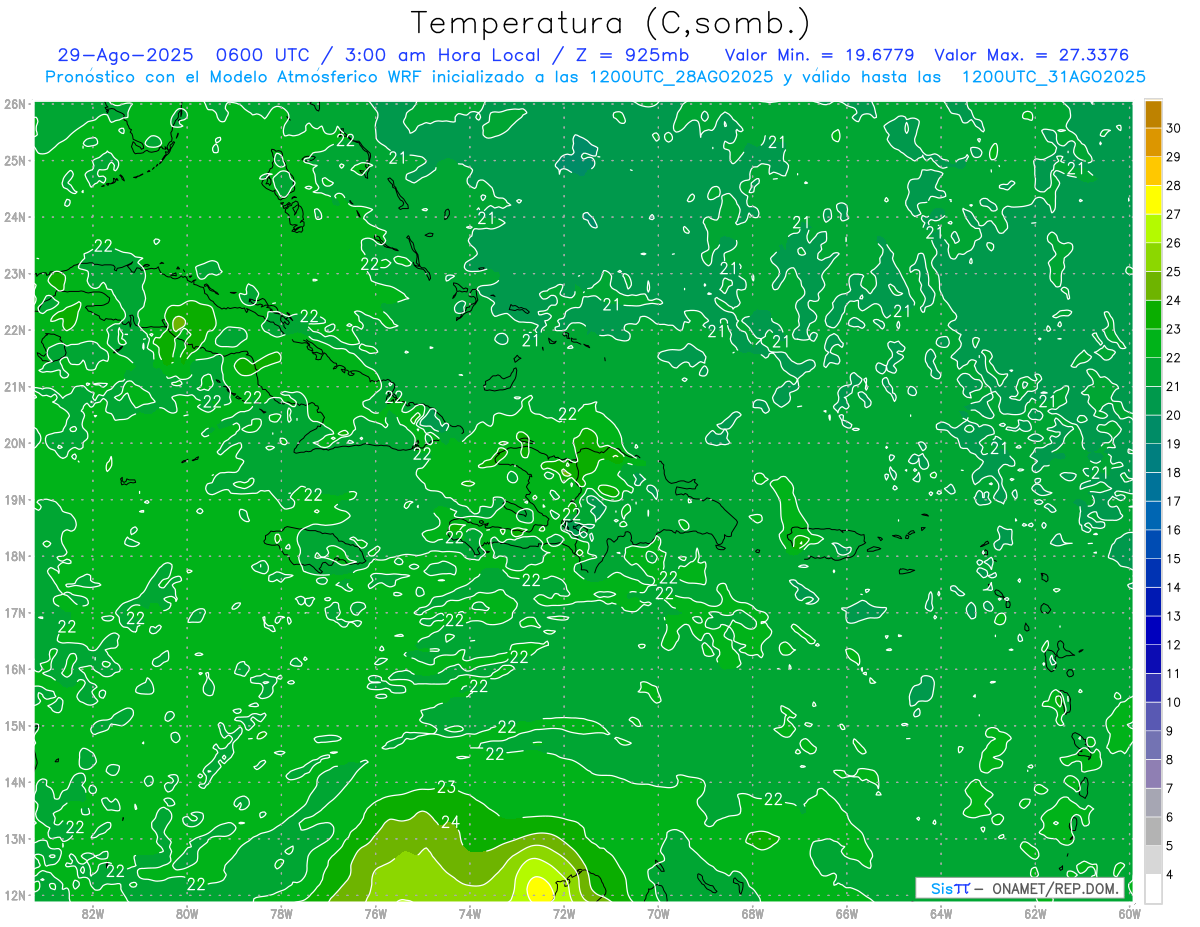This screenshot has width=1200, height=927.
Task: Click the "23N" latitude axis label
Action: point(15,274)
